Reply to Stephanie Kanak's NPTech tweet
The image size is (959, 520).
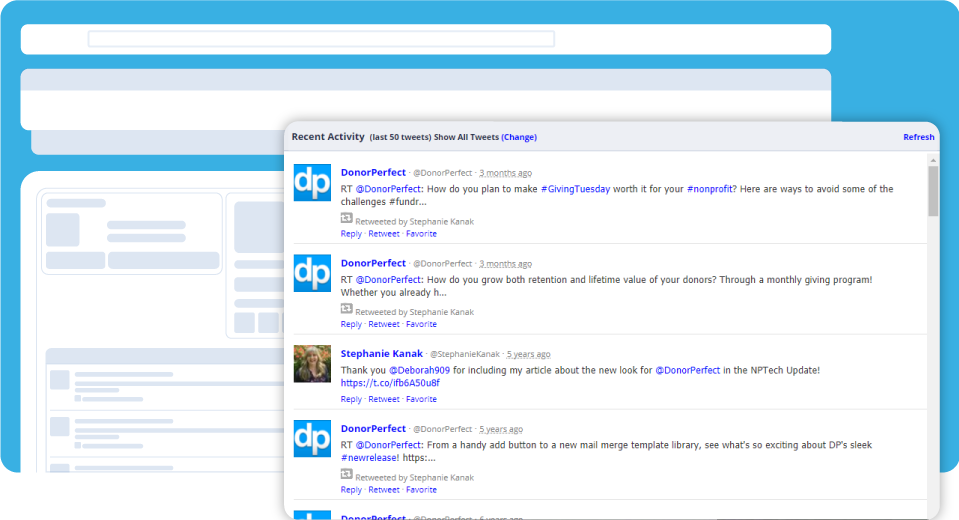(351, 399)
